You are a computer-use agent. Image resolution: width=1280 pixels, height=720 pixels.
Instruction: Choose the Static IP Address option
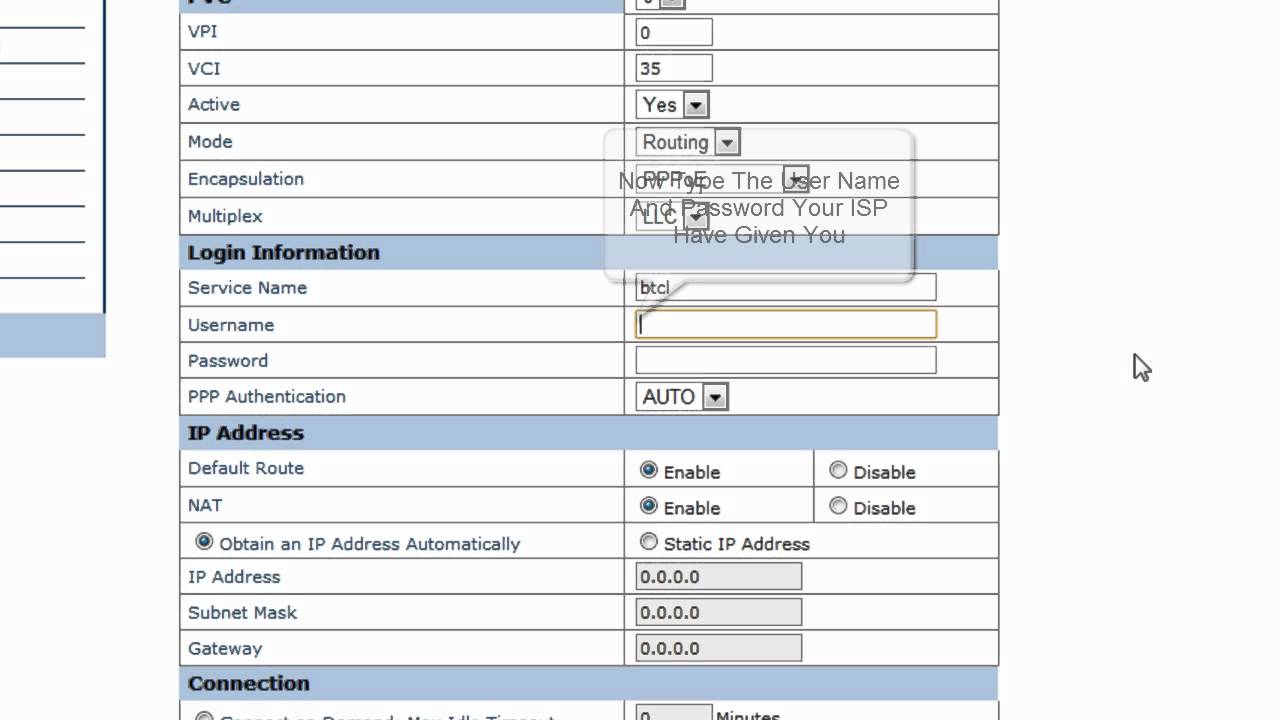click(x=649, y=542)
